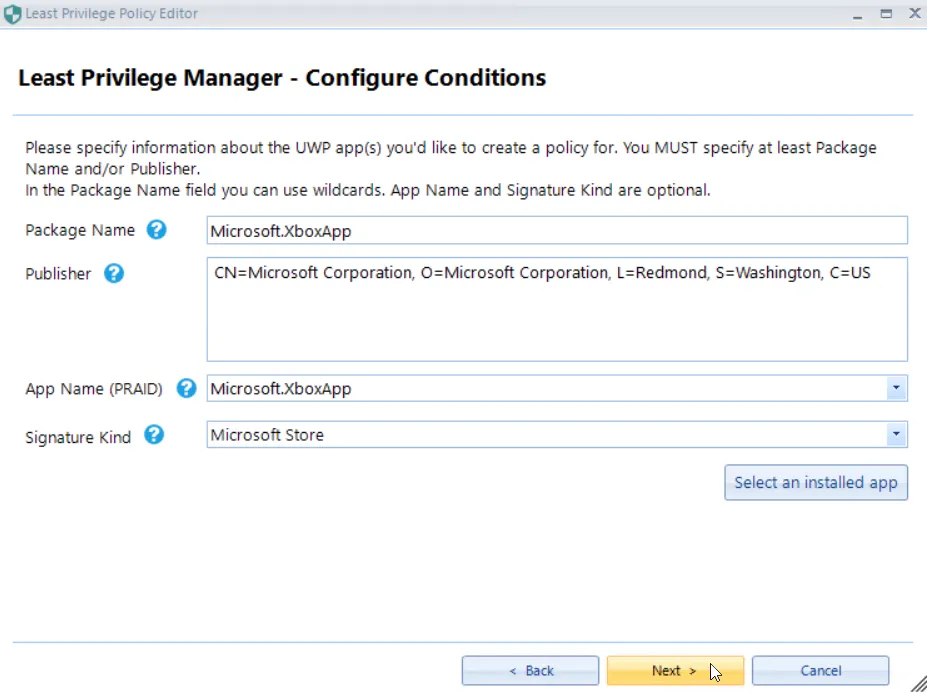Open the App Name (PRAID) dropdown
Viewport: 927px width, 694px height.
tap(896, 388)
